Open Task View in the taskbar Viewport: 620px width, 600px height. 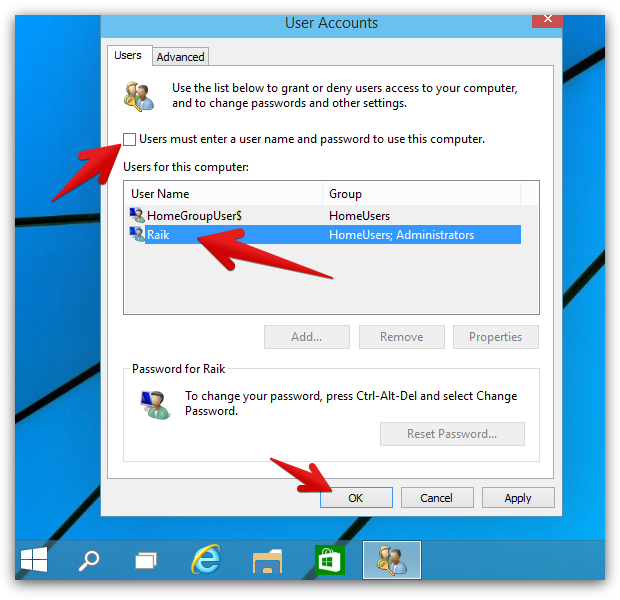pos(146,560)
